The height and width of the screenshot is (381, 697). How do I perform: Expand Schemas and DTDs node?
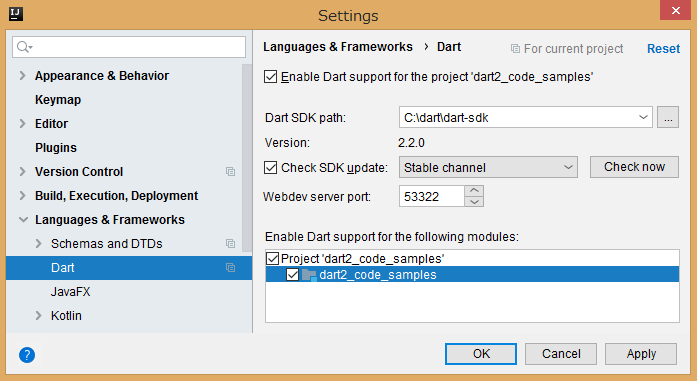39,244
